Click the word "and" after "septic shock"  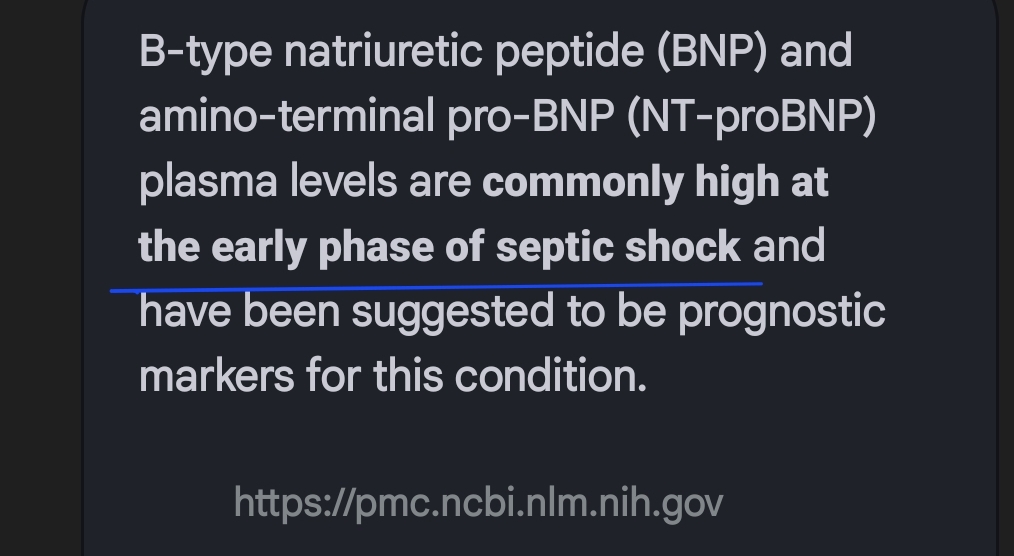(x=789, y=247)
